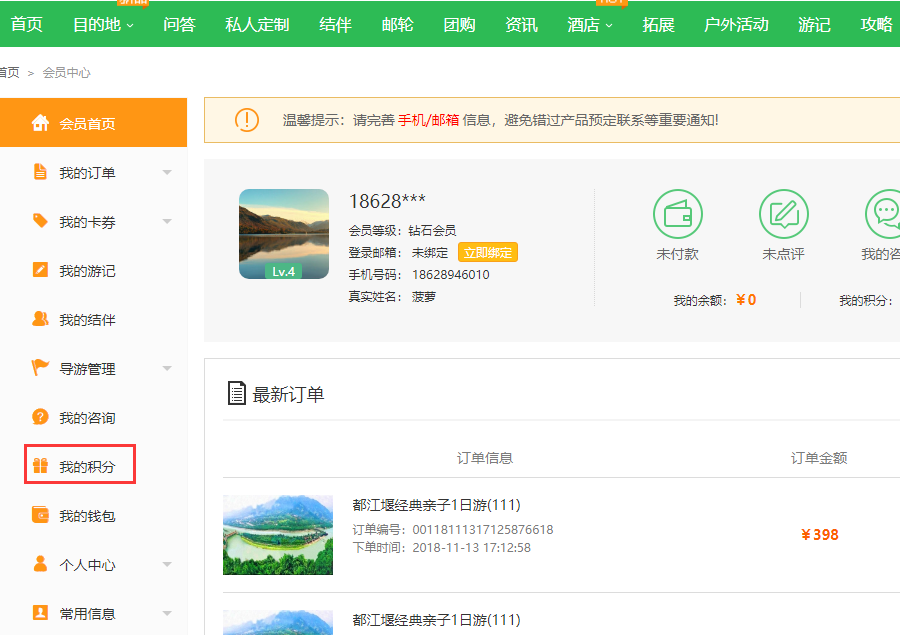Click the gift icon beside 我的积分
Screen dimensions: 900x635
(x=40, y=467)
